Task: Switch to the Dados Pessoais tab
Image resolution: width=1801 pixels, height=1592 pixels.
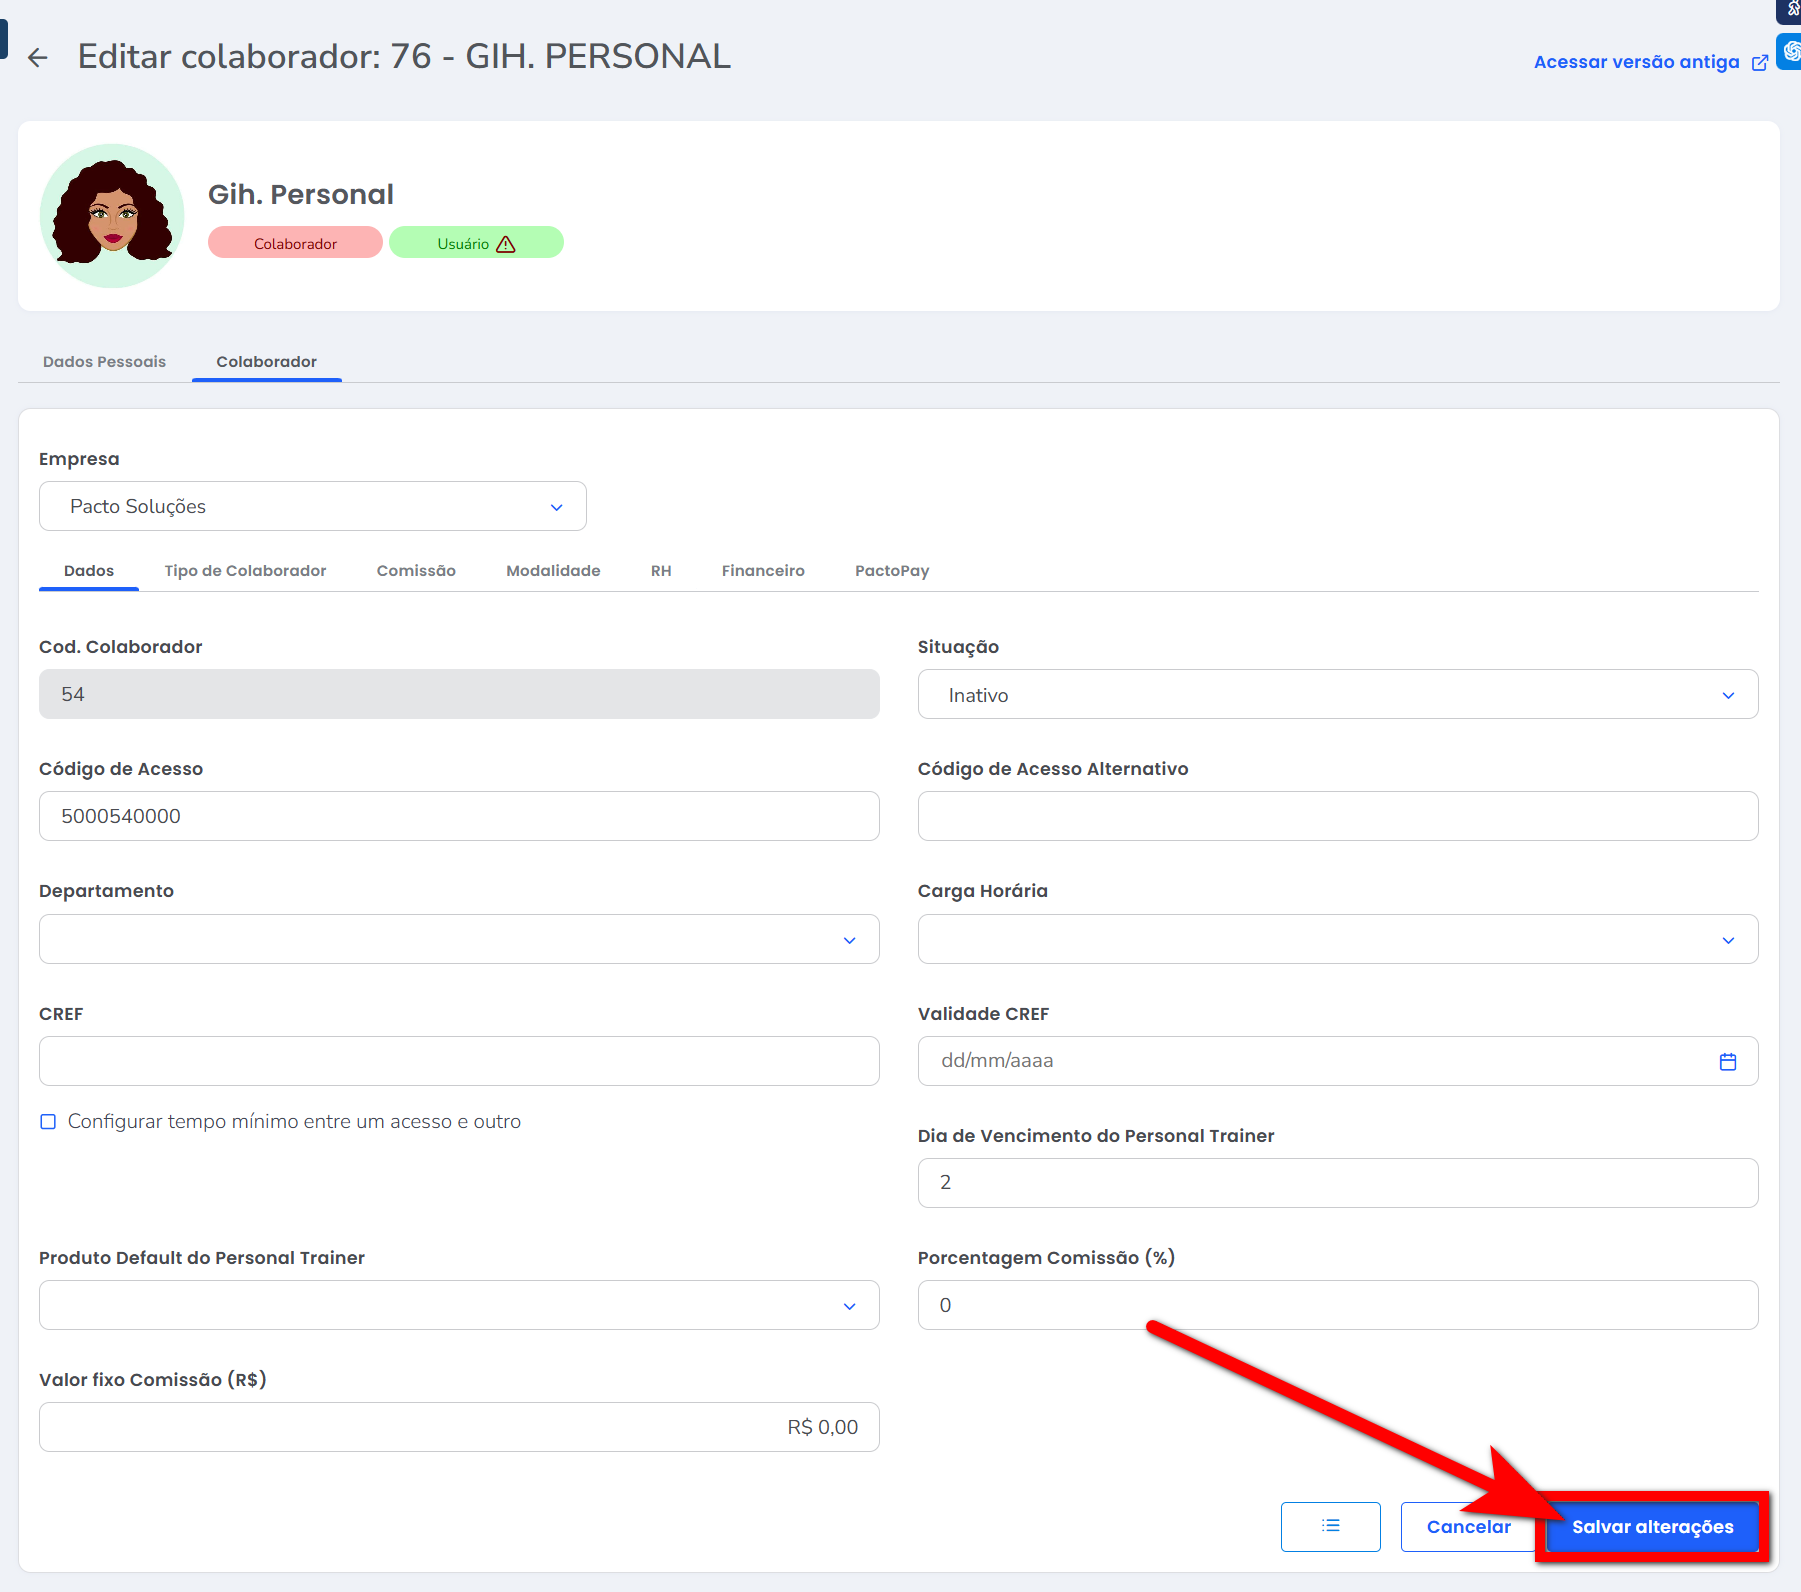Action: 104,362
